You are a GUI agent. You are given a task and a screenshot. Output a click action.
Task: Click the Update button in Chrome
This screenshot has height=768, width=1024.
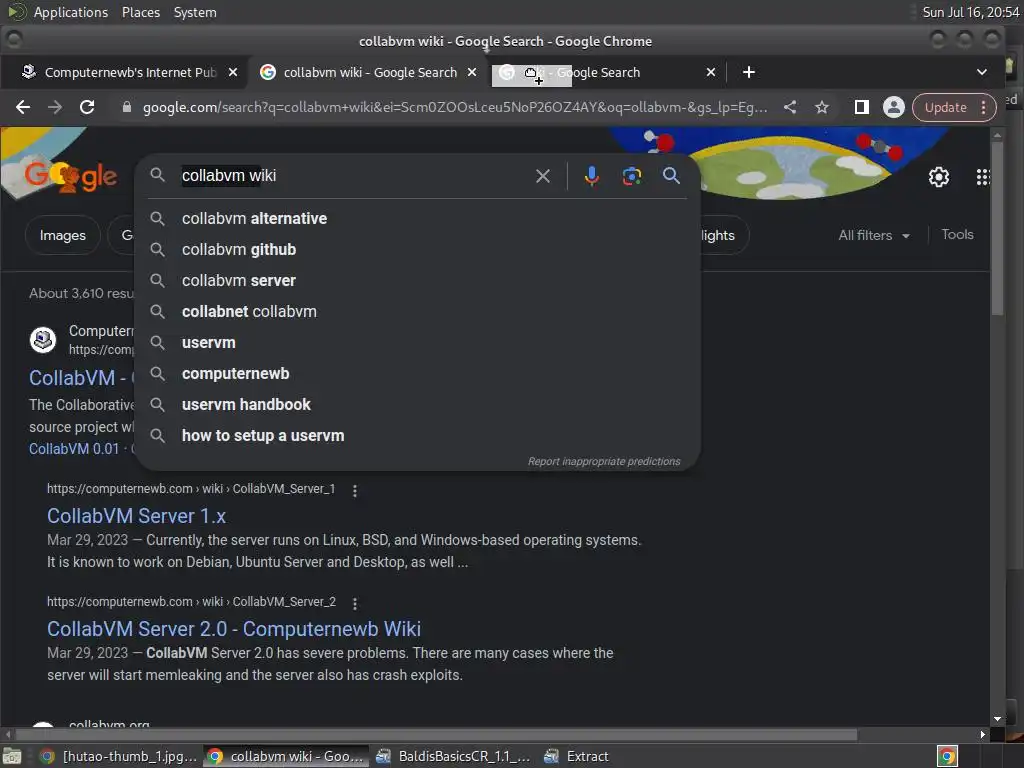pyautogui.click(x=945, y=107)
